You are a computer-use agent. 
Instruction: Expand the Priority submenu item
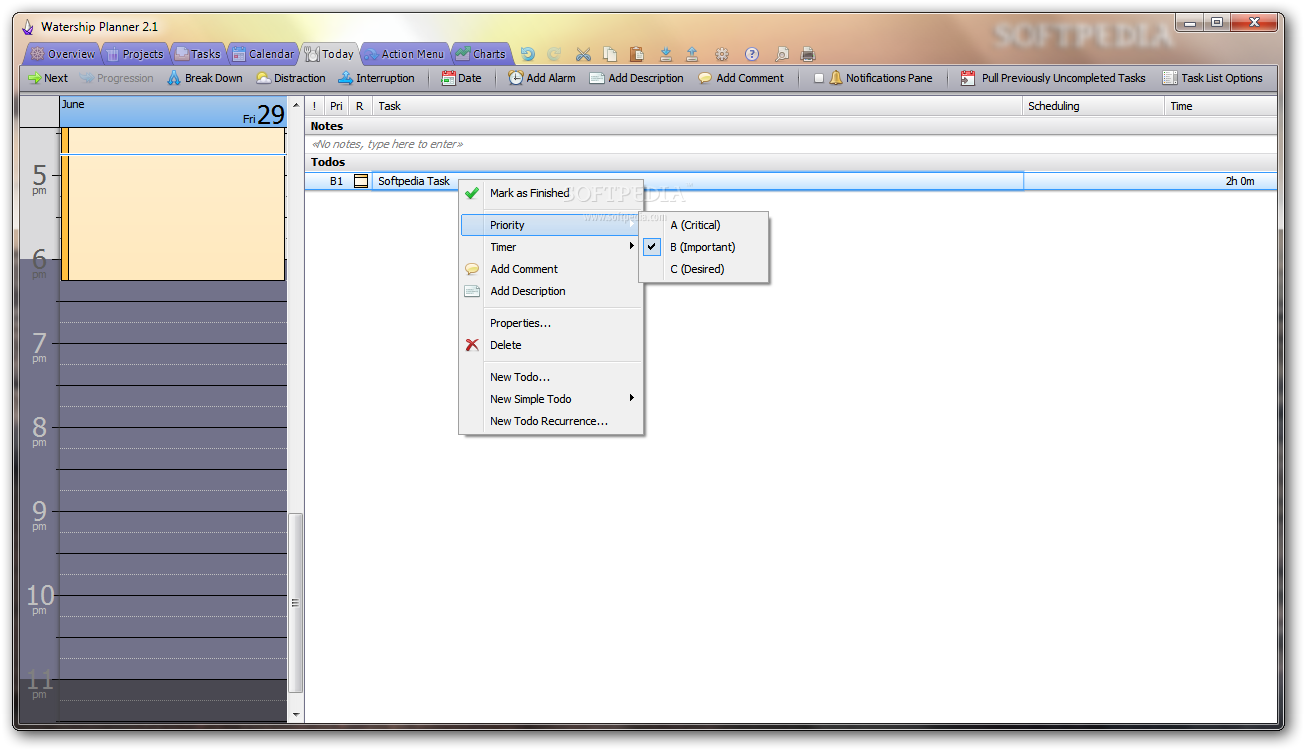click(x=551, y=225)
